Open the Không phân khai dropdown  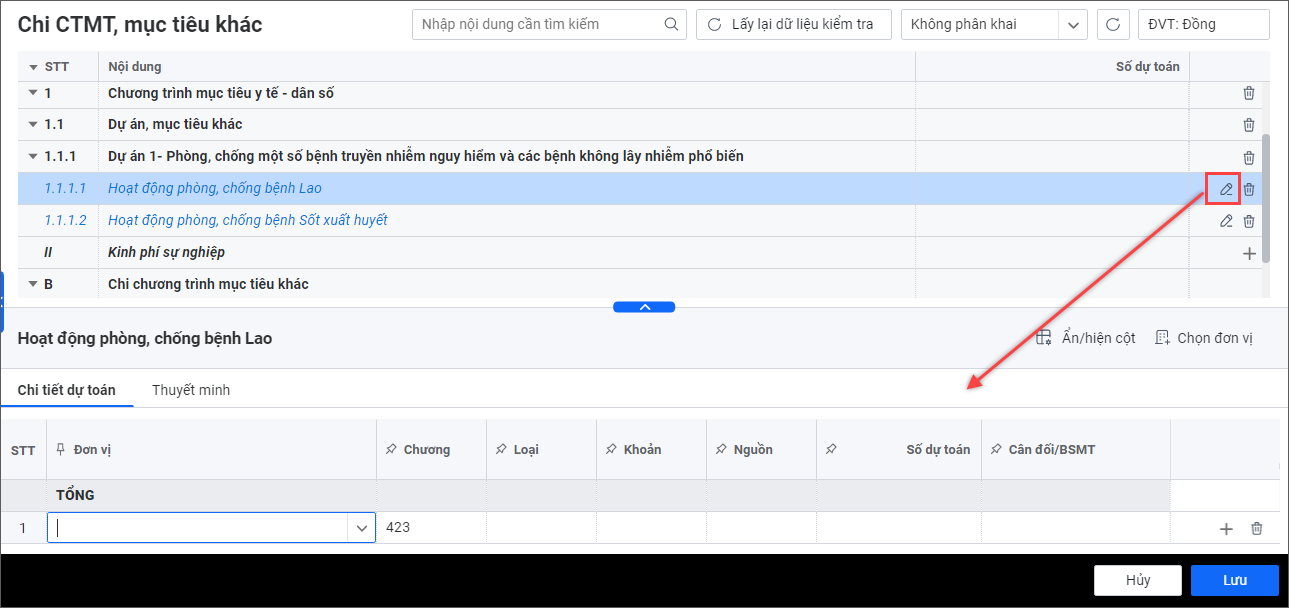(x=1075, y=25)
